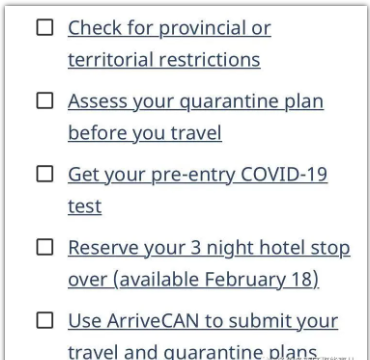370x360 pixels.
Task: Open 'Get your pre-entry COVID-19' link
Action: [x=198, y=175]
